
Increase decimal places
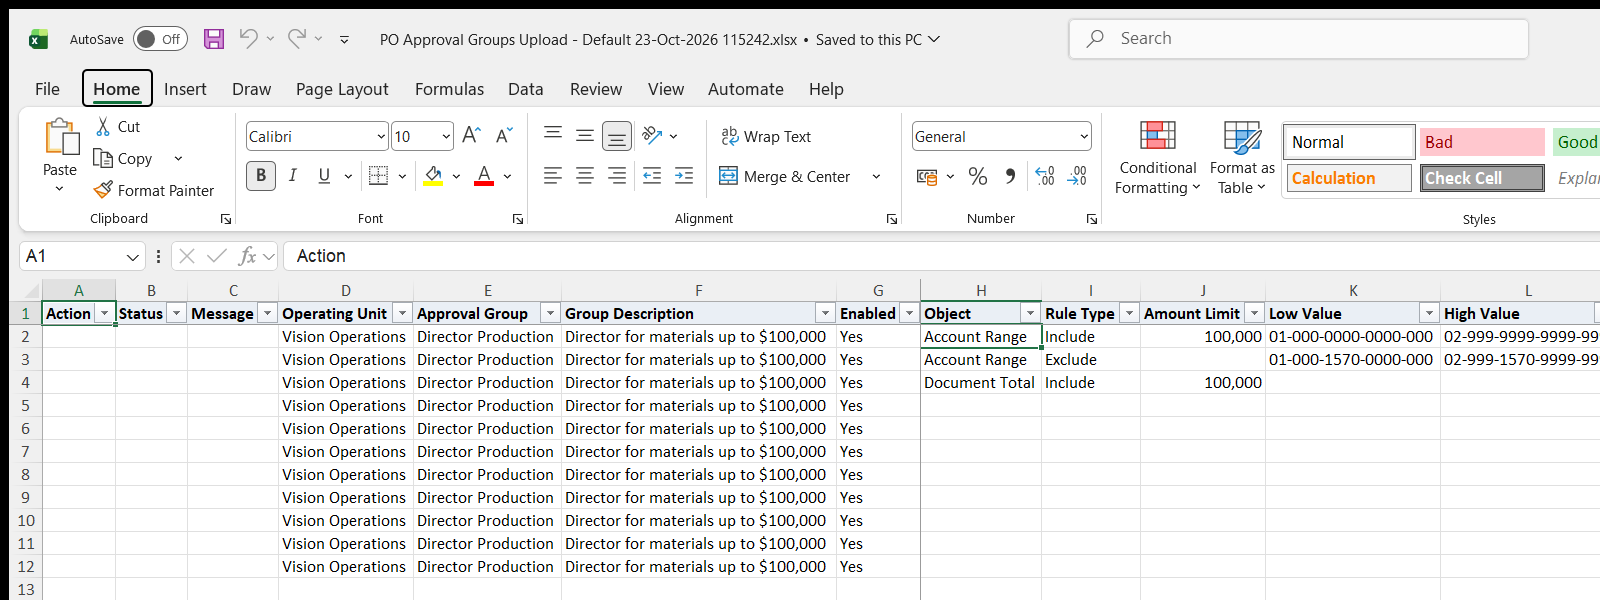(1045, 177)
